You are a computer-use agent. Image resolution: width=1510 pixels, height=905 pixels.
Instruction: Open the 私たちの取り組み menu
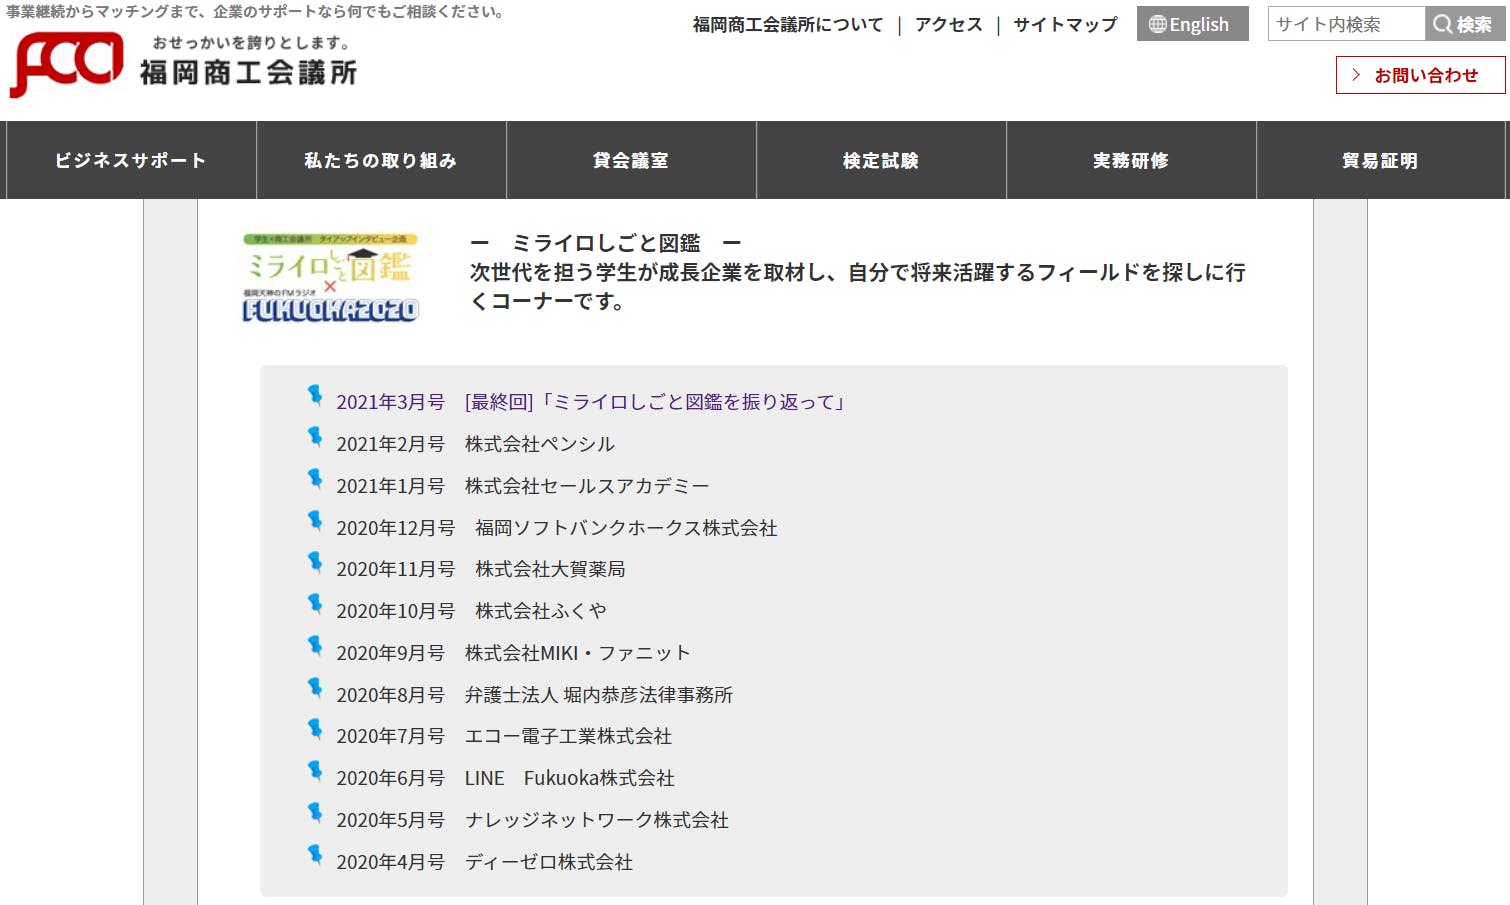[x=381, y=160]
